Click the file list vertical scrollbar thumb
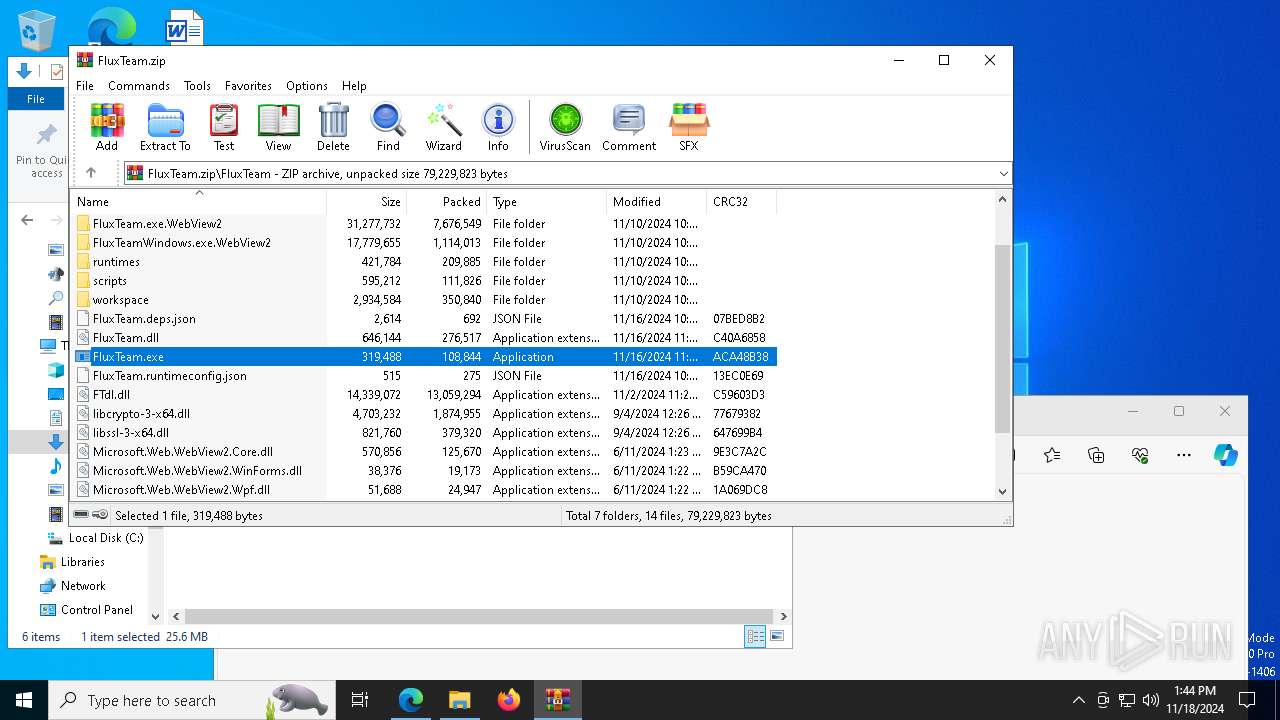Viewport: 1280px width, 720px height. pyautogui.click(x=1003, y=338)
